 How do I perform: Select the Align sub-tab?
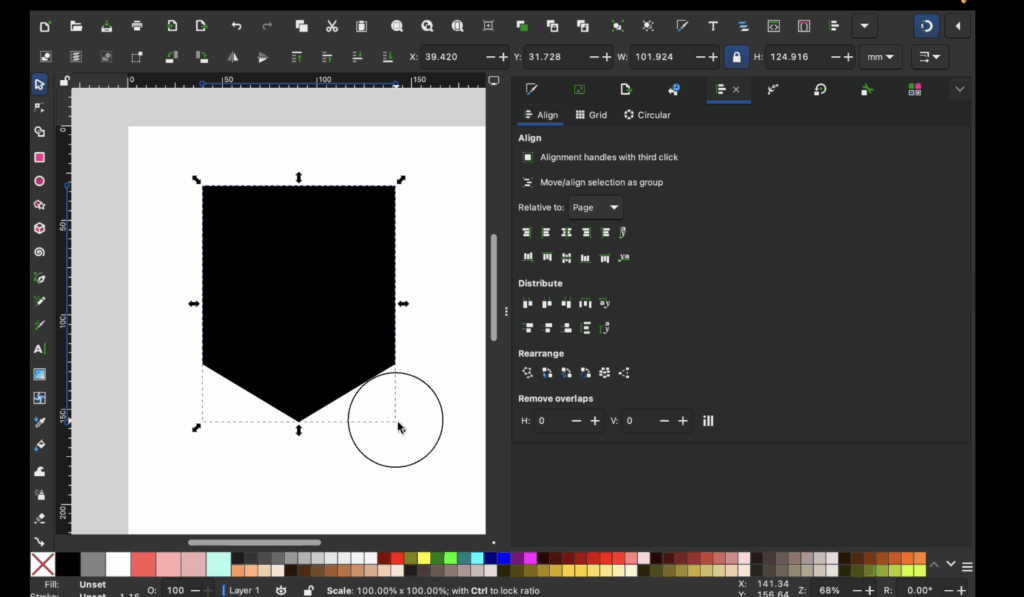click(541, 115)
